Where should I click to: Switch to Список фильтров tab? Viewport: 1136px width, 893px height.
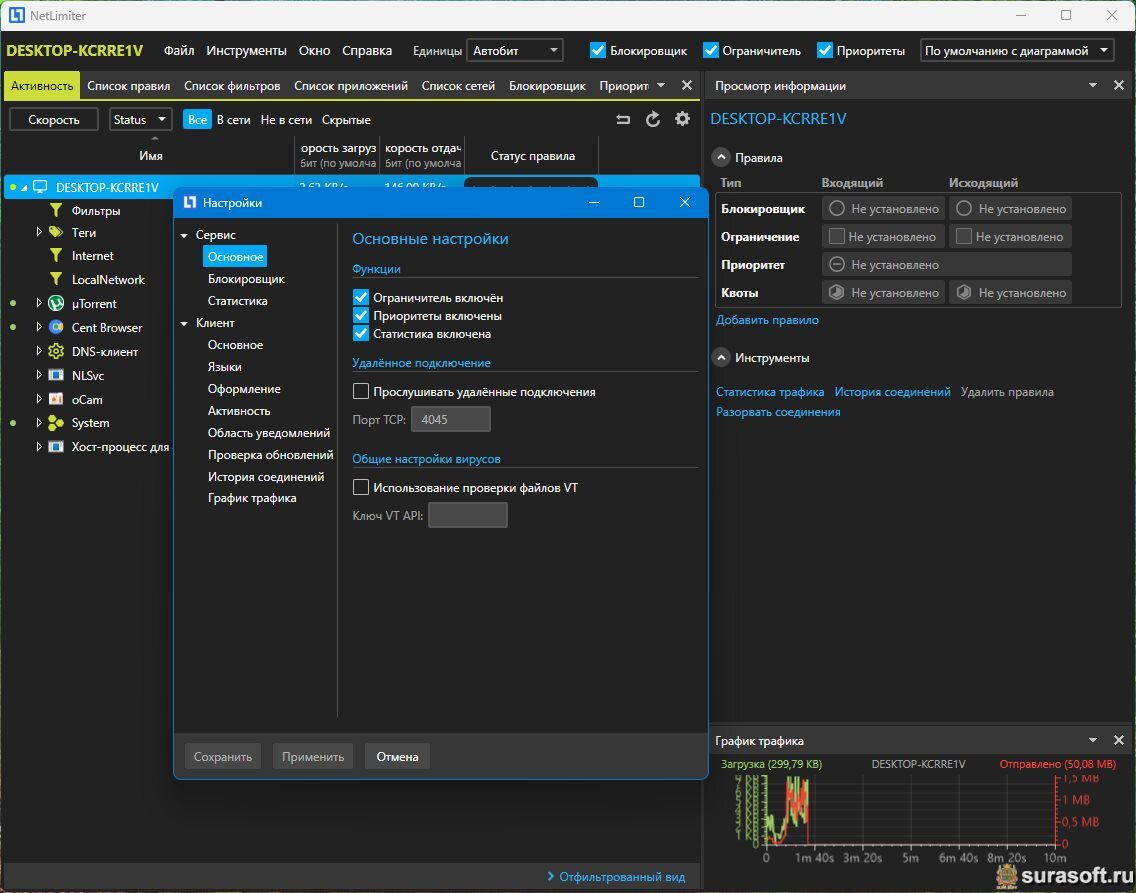point(232,85)
